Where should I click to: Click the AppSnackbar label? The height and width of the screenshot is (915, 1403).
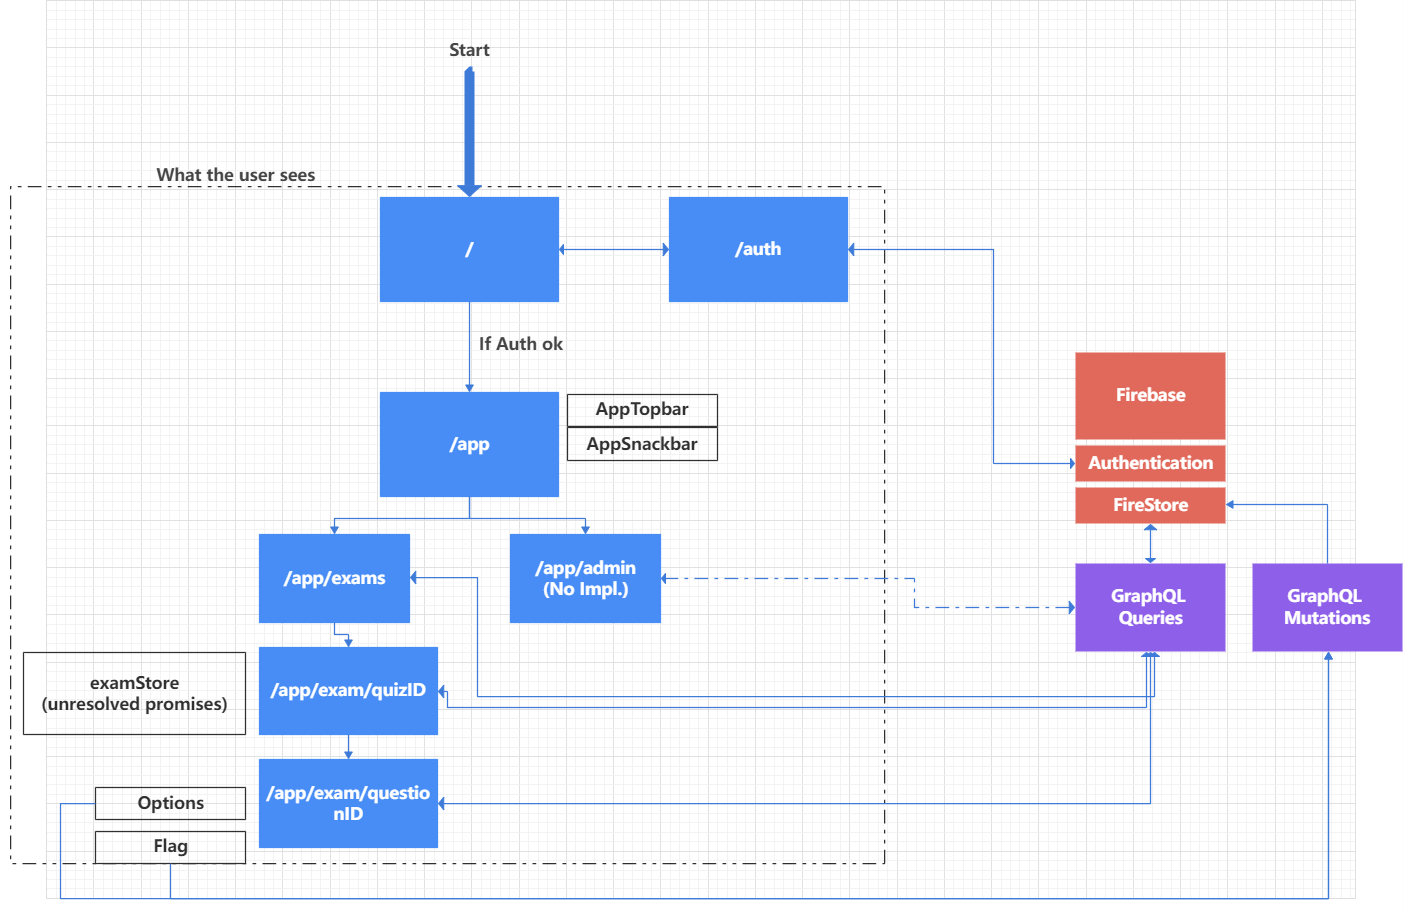641,443
